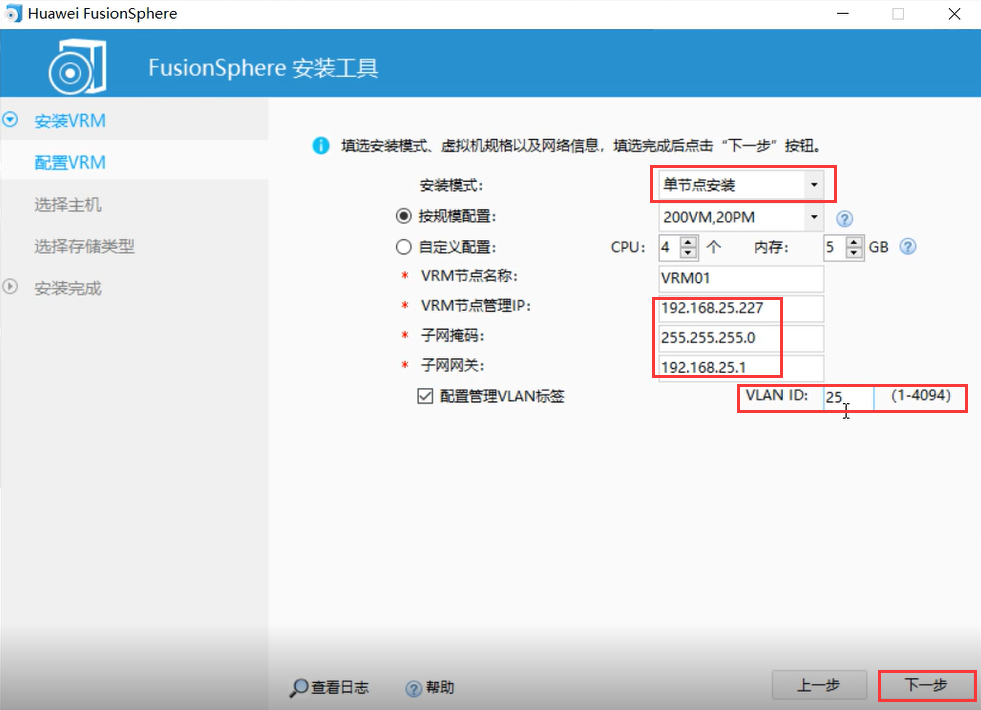981x710 pixels.
Task: Select 配置VRM in the sidebar
Action: click(69, 163)
